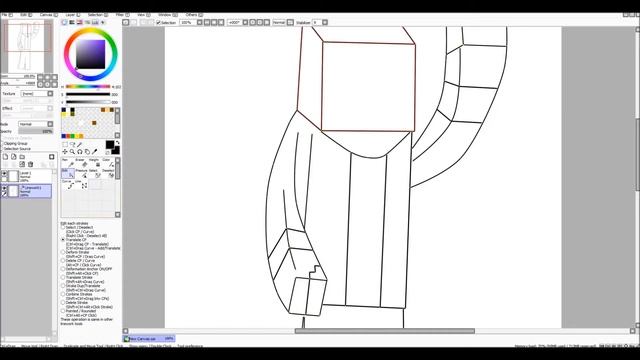This screenshot has height=360, width=640.
Task: Select the linework Edit tool
Action: pyautogui.click(x=68, y=173)
